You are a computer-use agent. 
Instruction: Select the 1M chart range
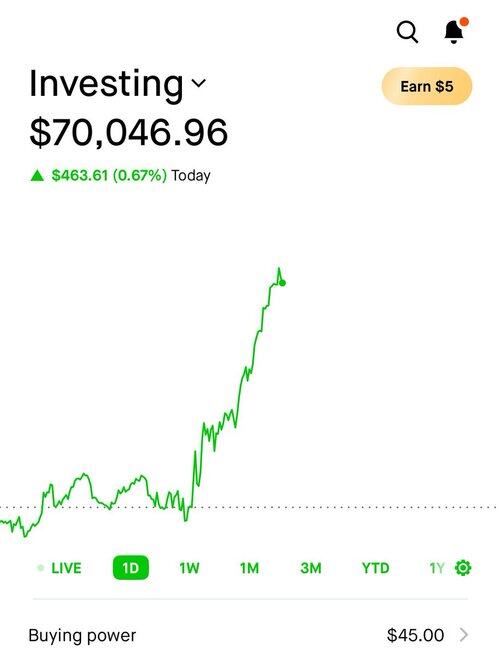[249, 568]
